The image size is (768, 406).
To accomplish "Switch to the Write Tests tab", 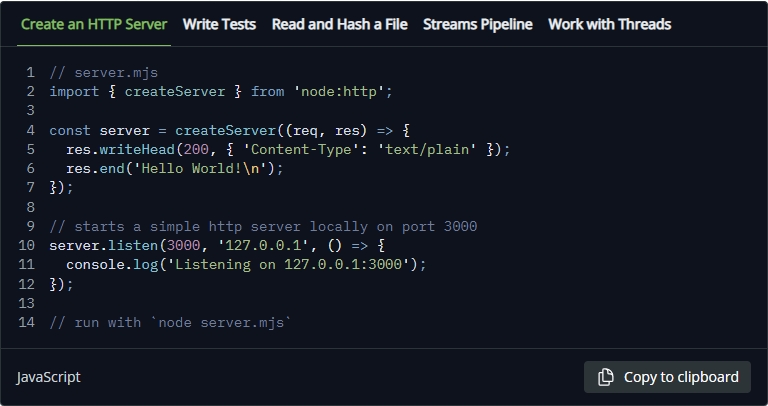I will coord(219,24).
